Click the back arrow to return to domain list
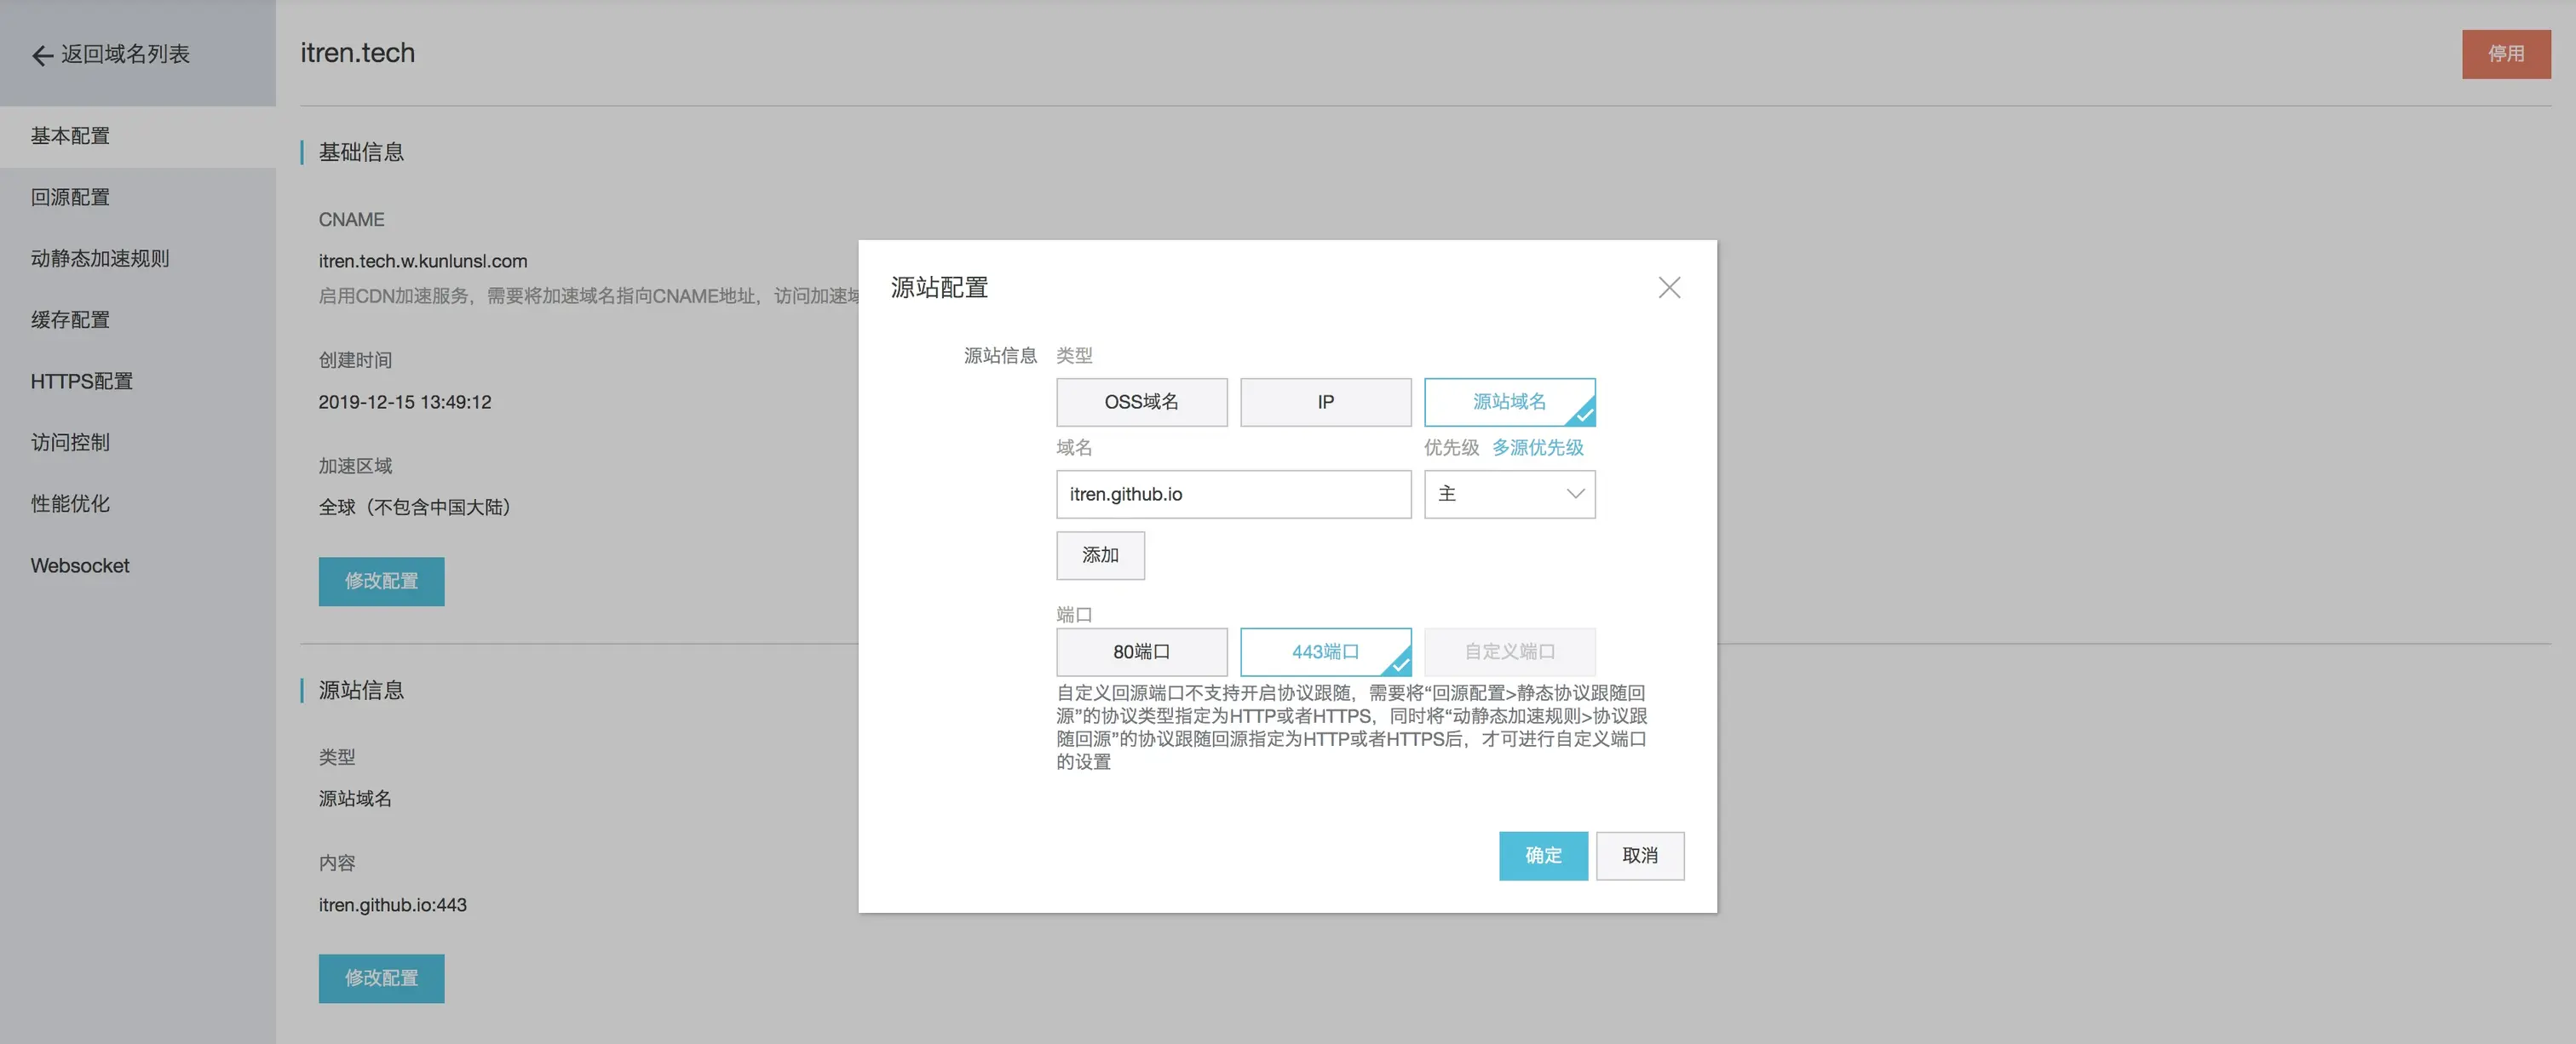2576x1044 pixels. point(42,55)
